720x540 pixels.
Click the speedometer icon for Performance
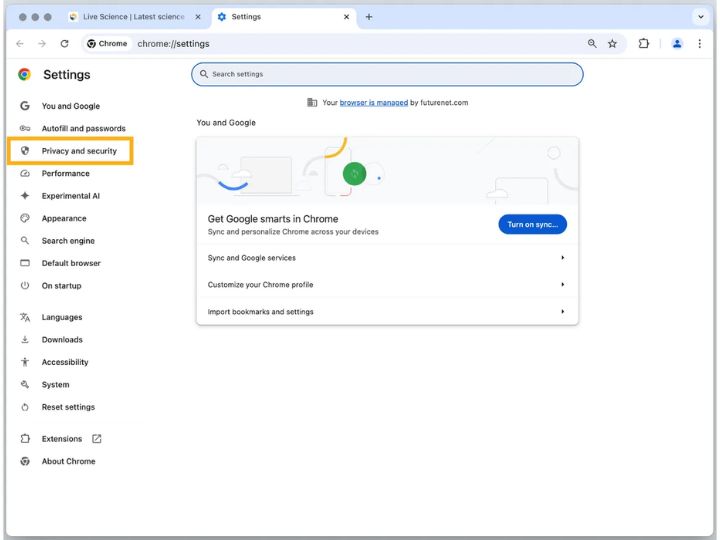(25, 173)
